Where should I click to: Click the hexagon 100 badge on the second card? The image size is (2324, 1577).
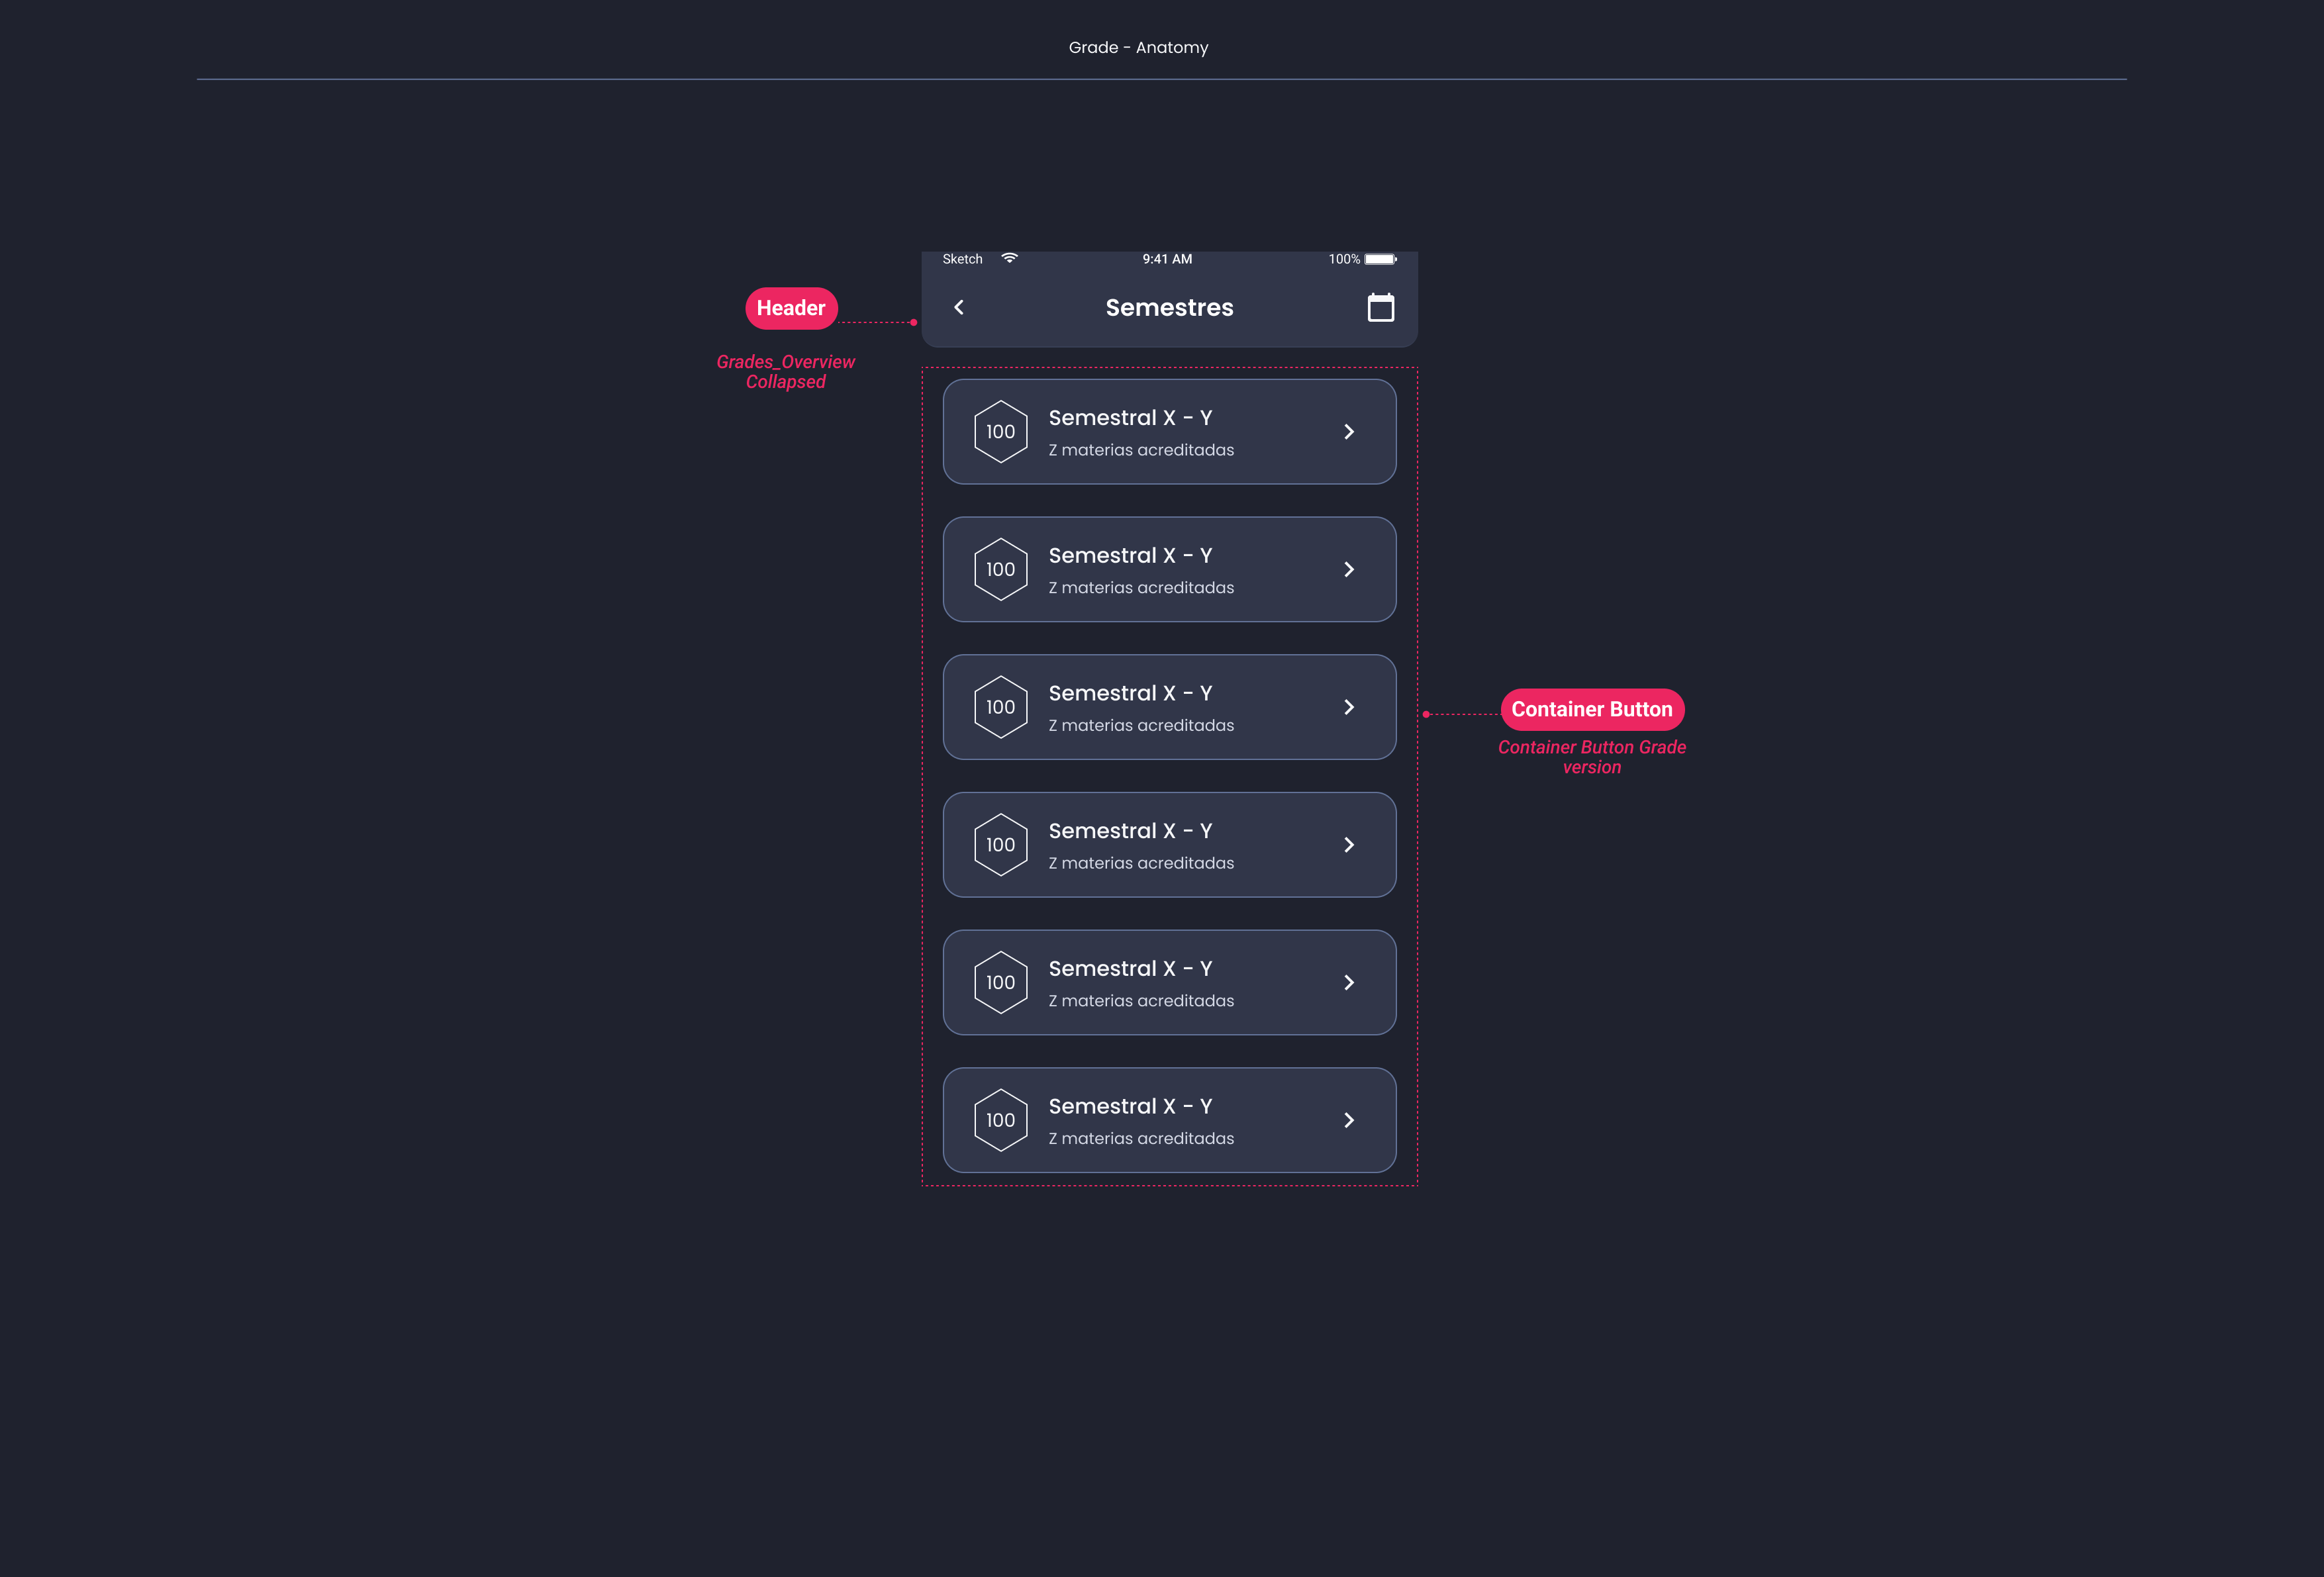[x=1000, y=569]
